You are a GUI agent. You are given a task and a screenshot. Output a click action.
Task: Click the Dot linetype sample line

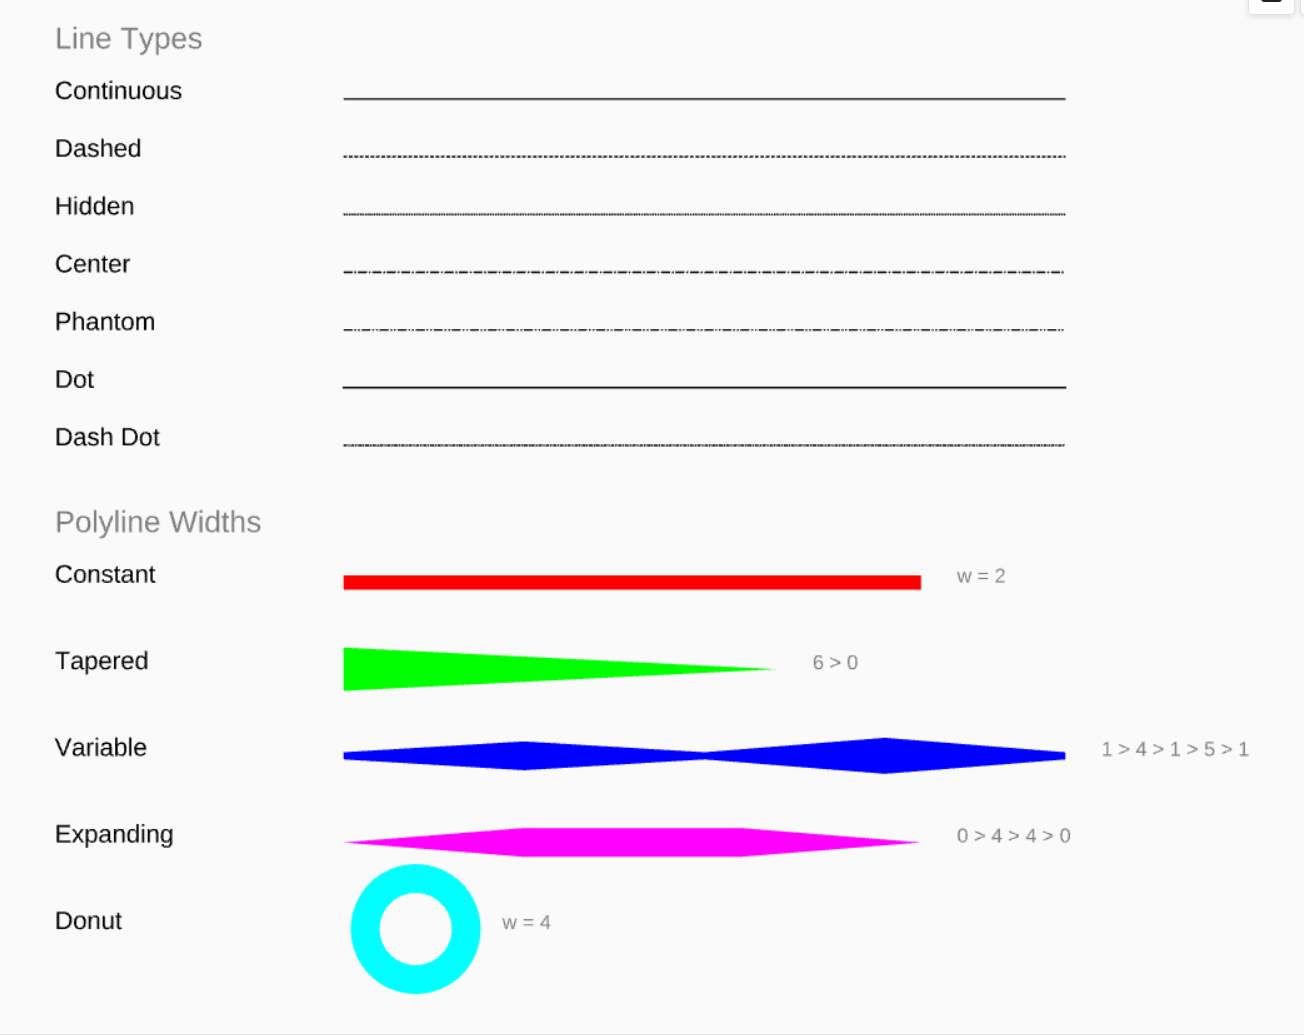[x=704, y=387]
